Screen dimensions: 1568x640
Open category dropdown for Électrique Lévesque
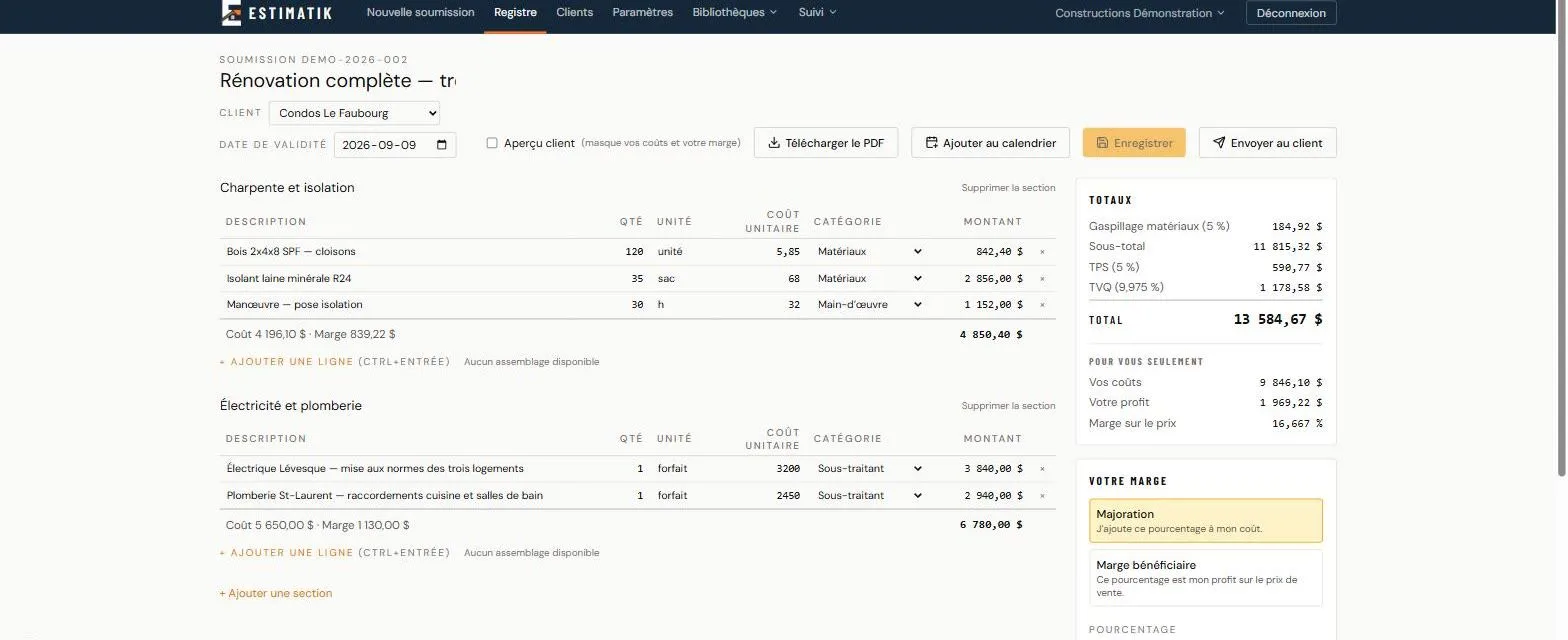[x=870, y=469]
